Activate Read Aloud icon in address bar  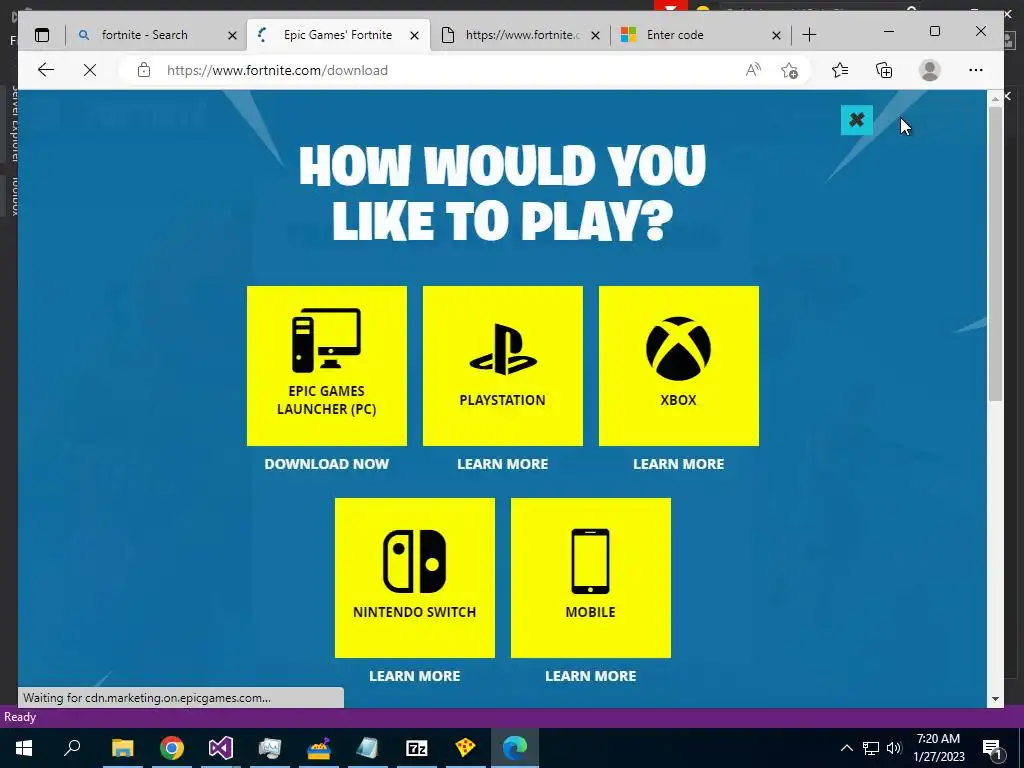click(753, 70)
